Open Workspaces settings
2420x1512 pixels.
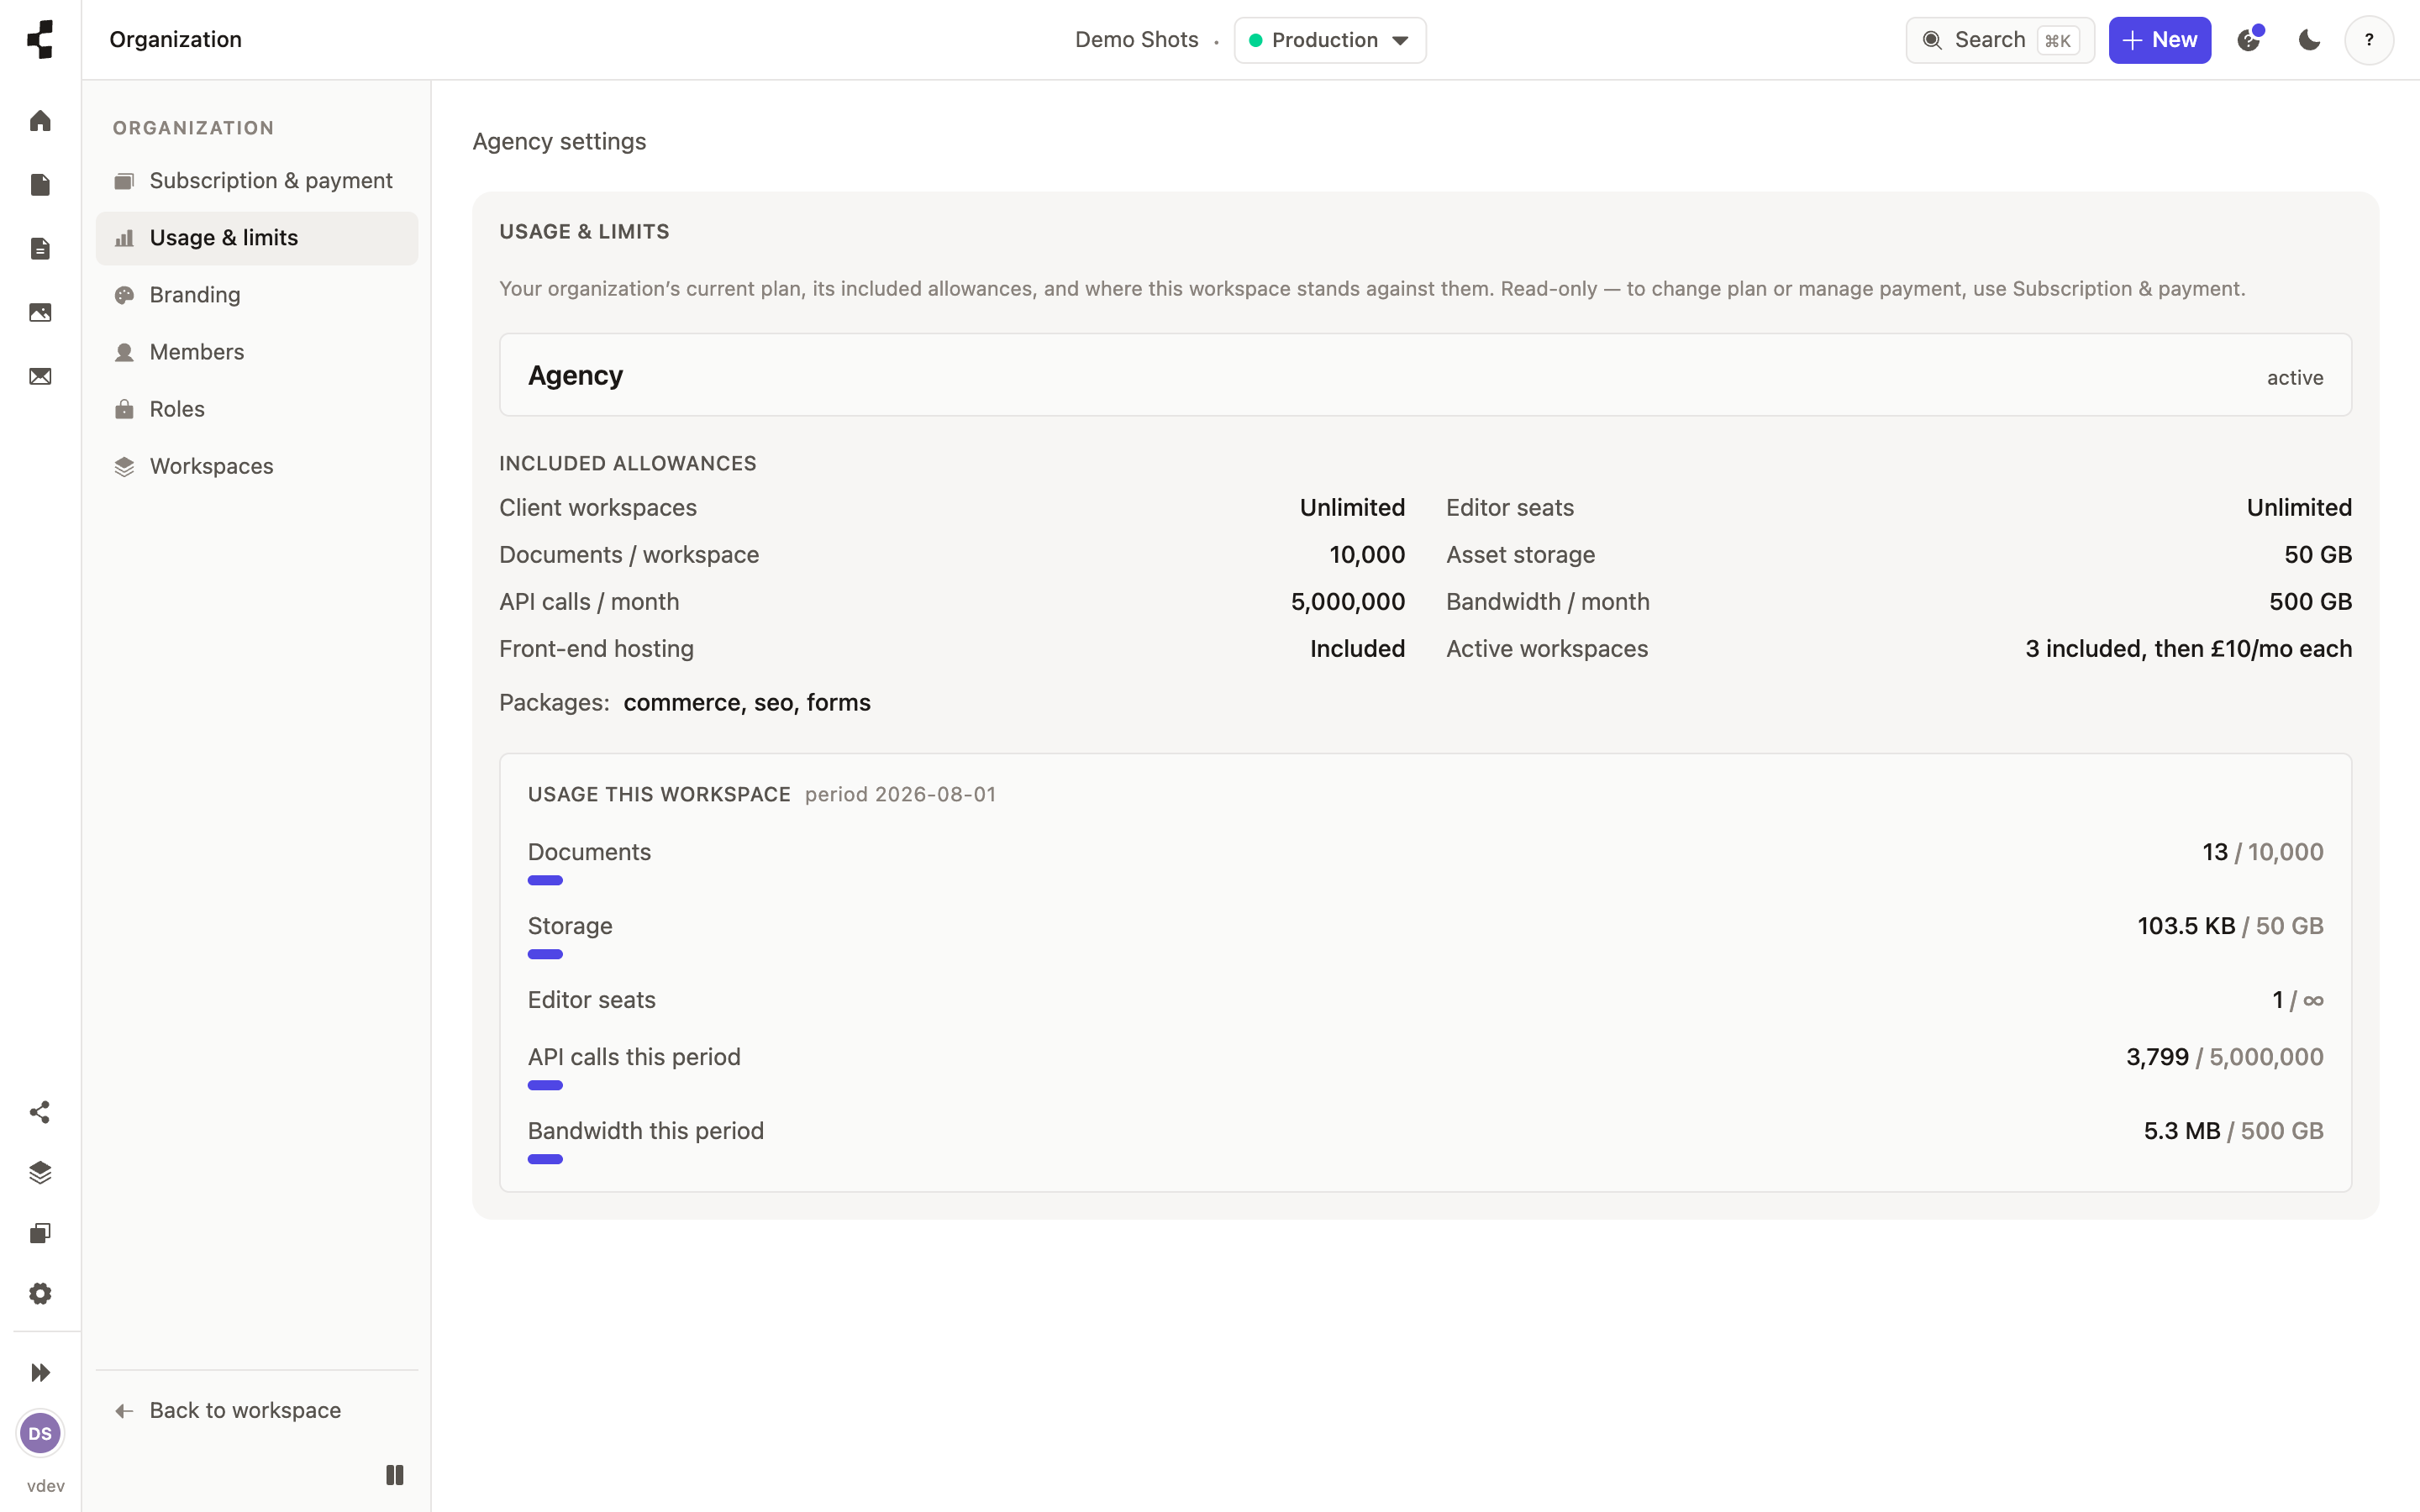point(257,466)
